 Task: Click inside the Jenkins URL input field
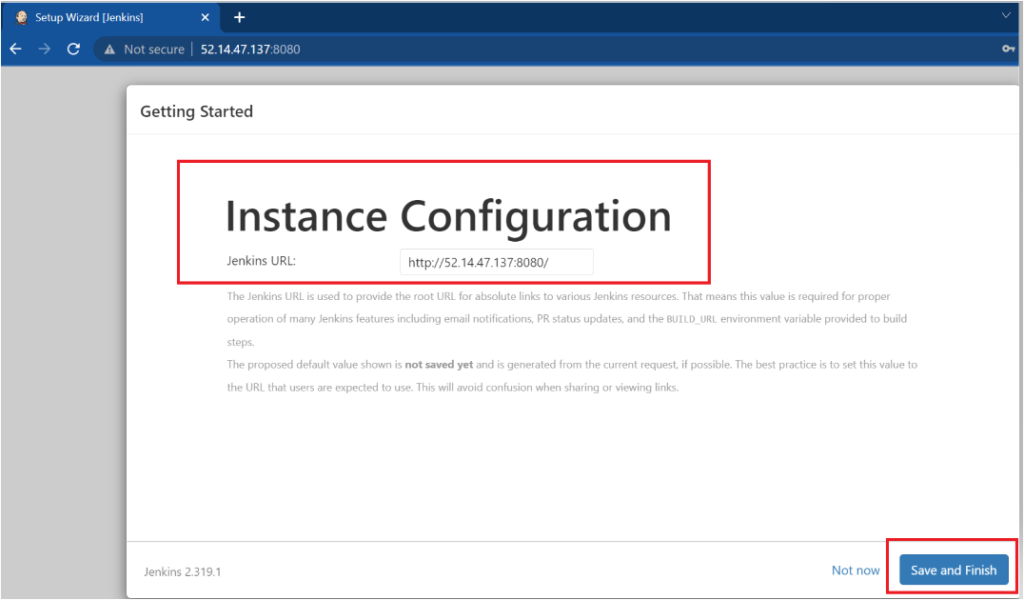(496, 261)
